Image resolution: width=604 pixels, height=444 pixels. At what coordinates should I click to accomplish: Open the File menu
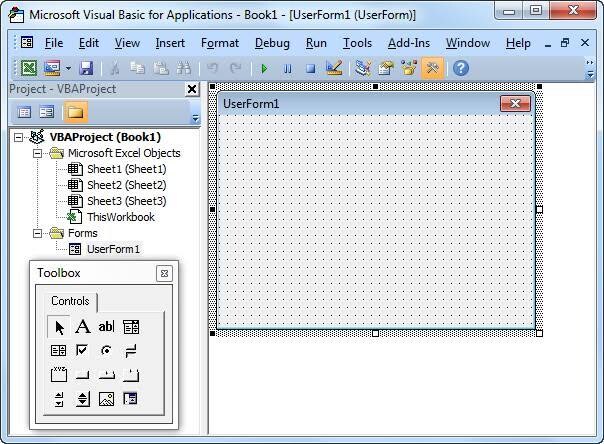pyautogui.click(x=54, y=43)
